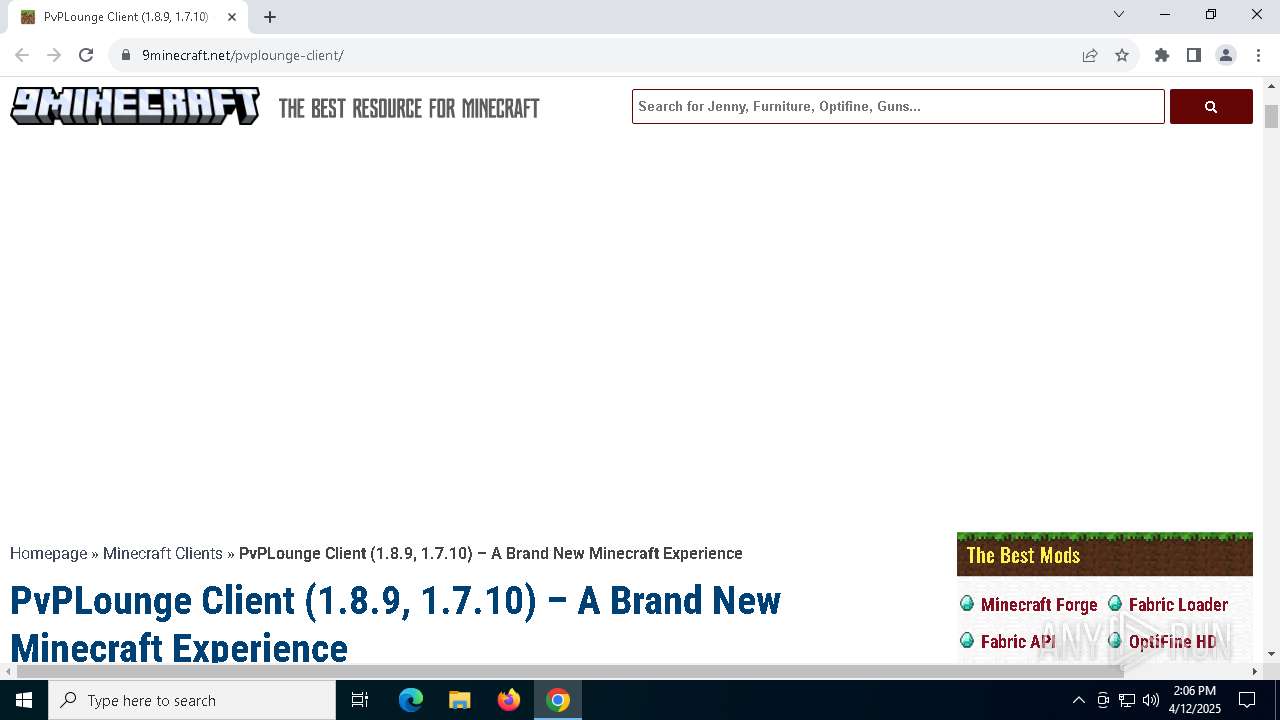This screenshot has width=1280, height=720.
Task: Show hidden system tray icons
Action: point(1078,700)
